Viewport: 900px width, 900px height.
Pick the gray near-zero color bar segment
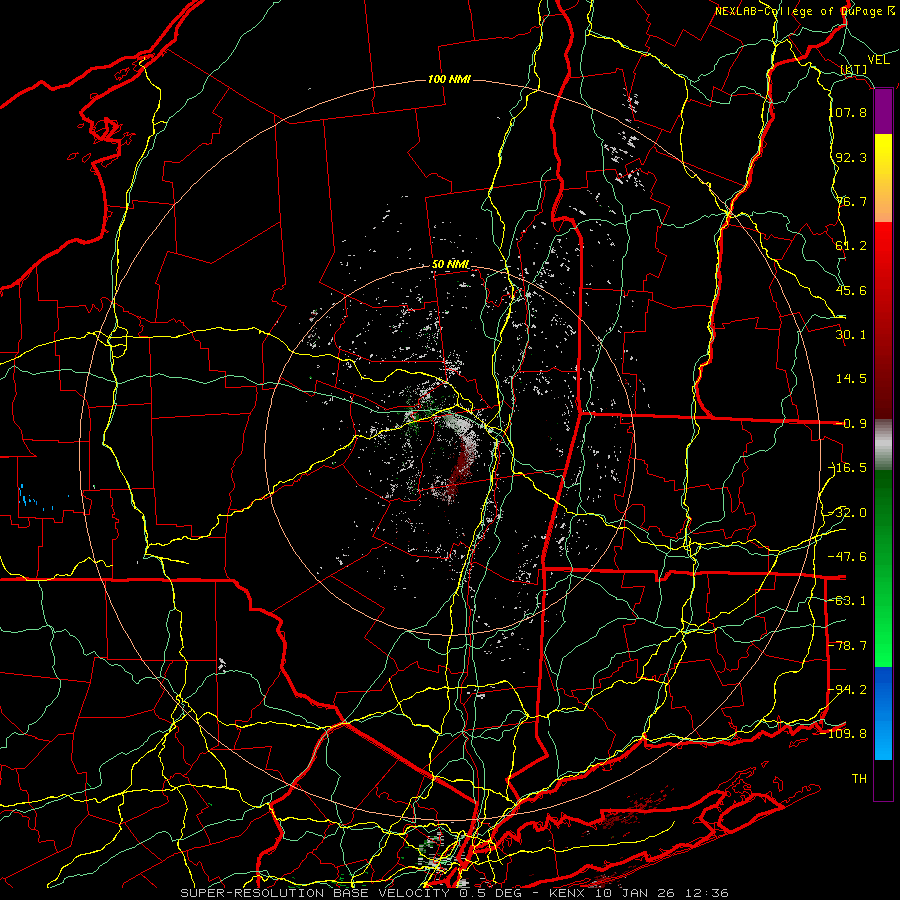point(883,445)
